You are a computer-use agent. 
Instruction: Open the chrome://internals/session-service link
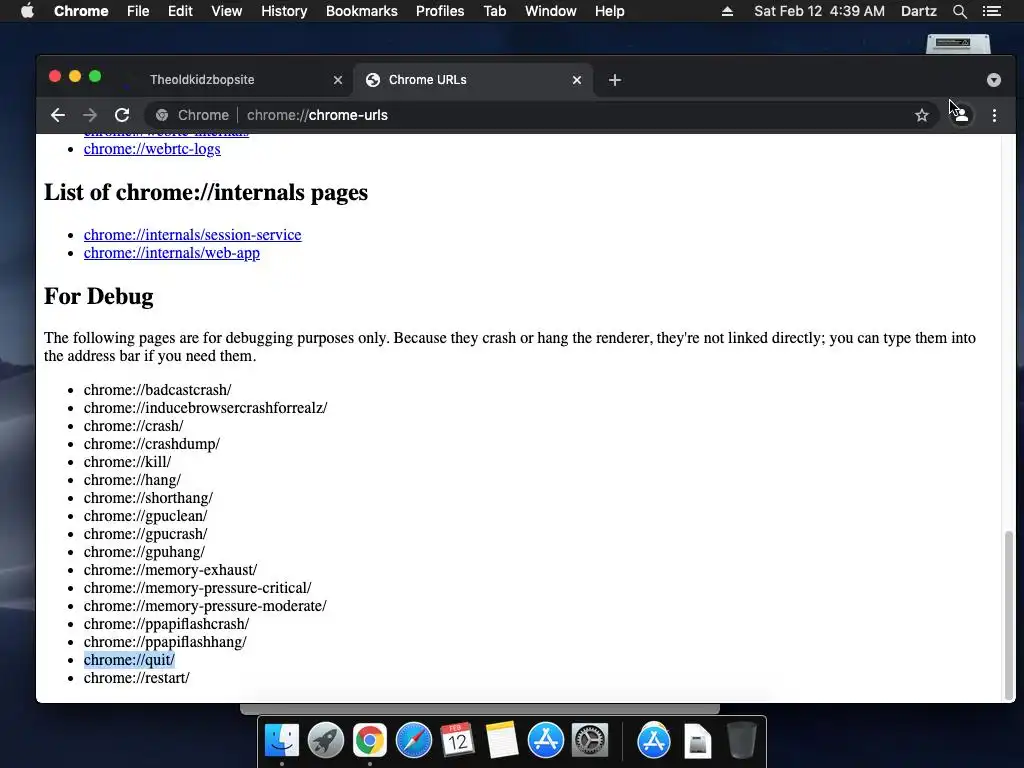coord(193,235)
